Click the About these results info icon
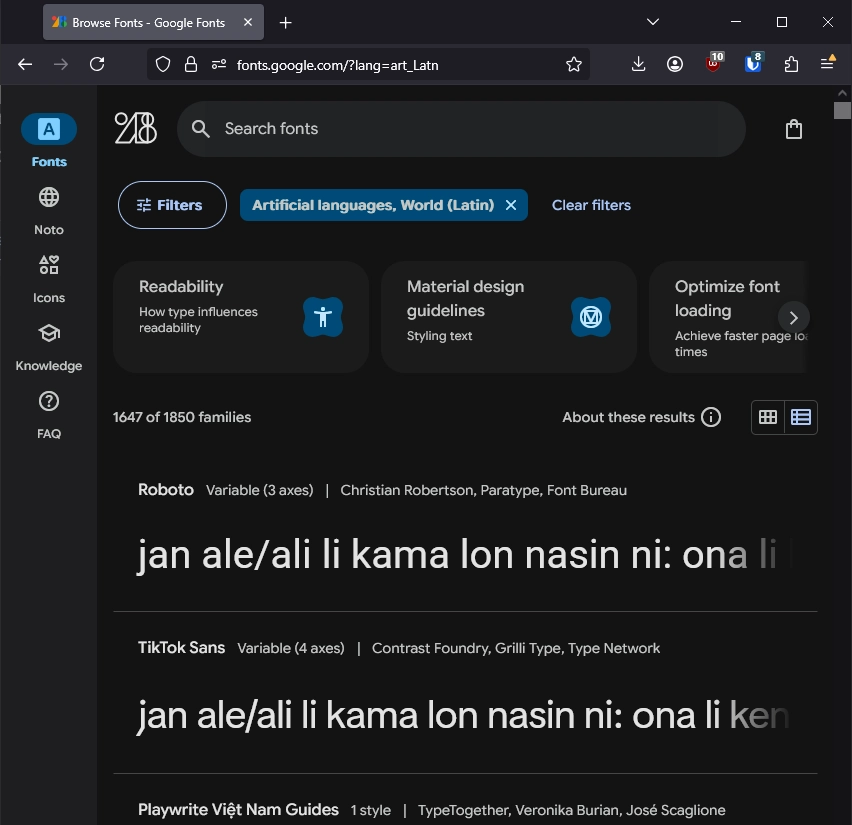This screenshot has width=852, height=825. point(710,417)
